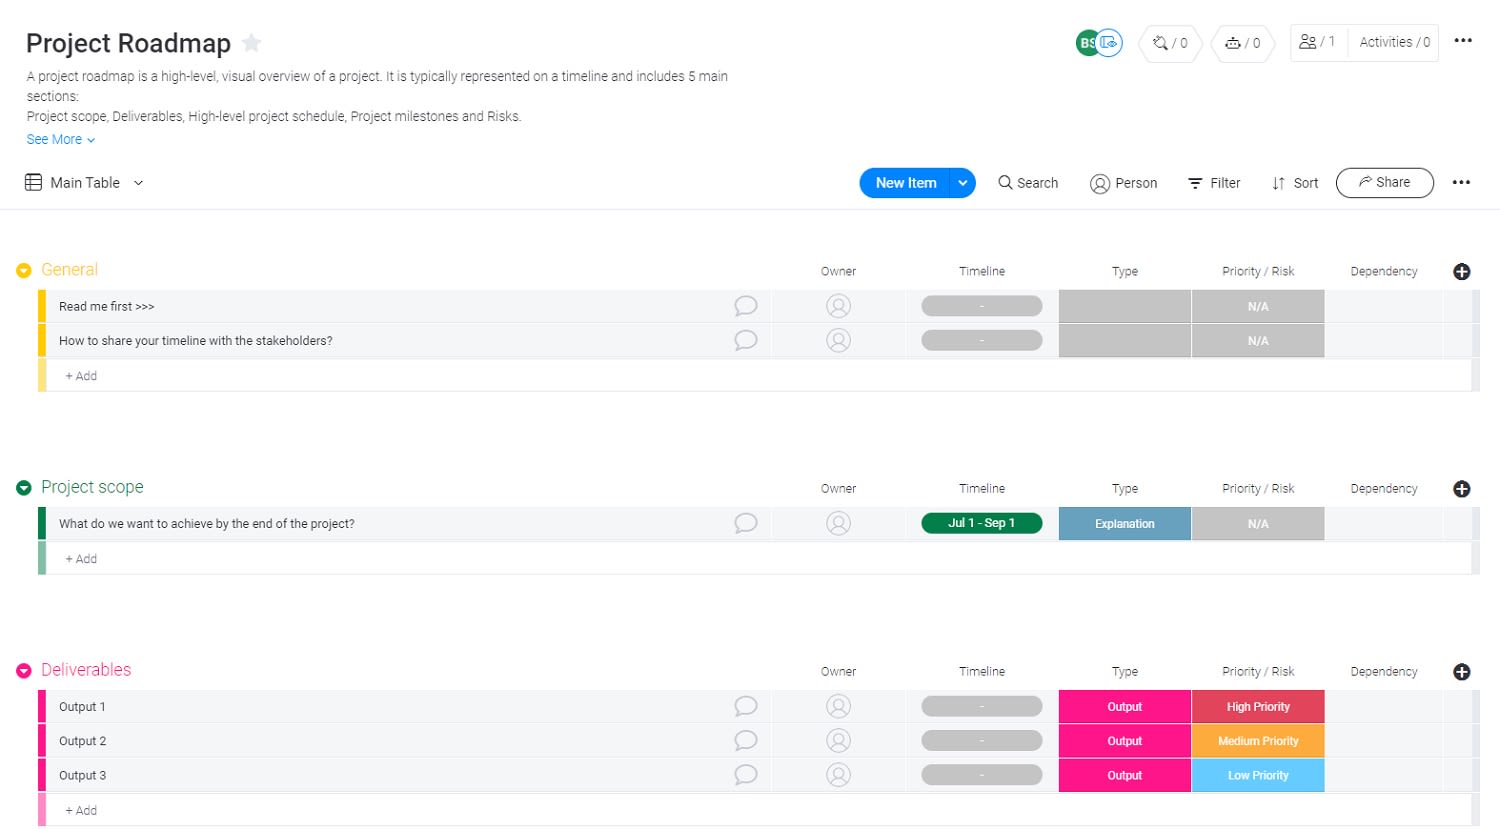The height and width of the screenshot is (830, 1500).
Task: Click the Main Table grid icon
Action: (x=33, y=182)
